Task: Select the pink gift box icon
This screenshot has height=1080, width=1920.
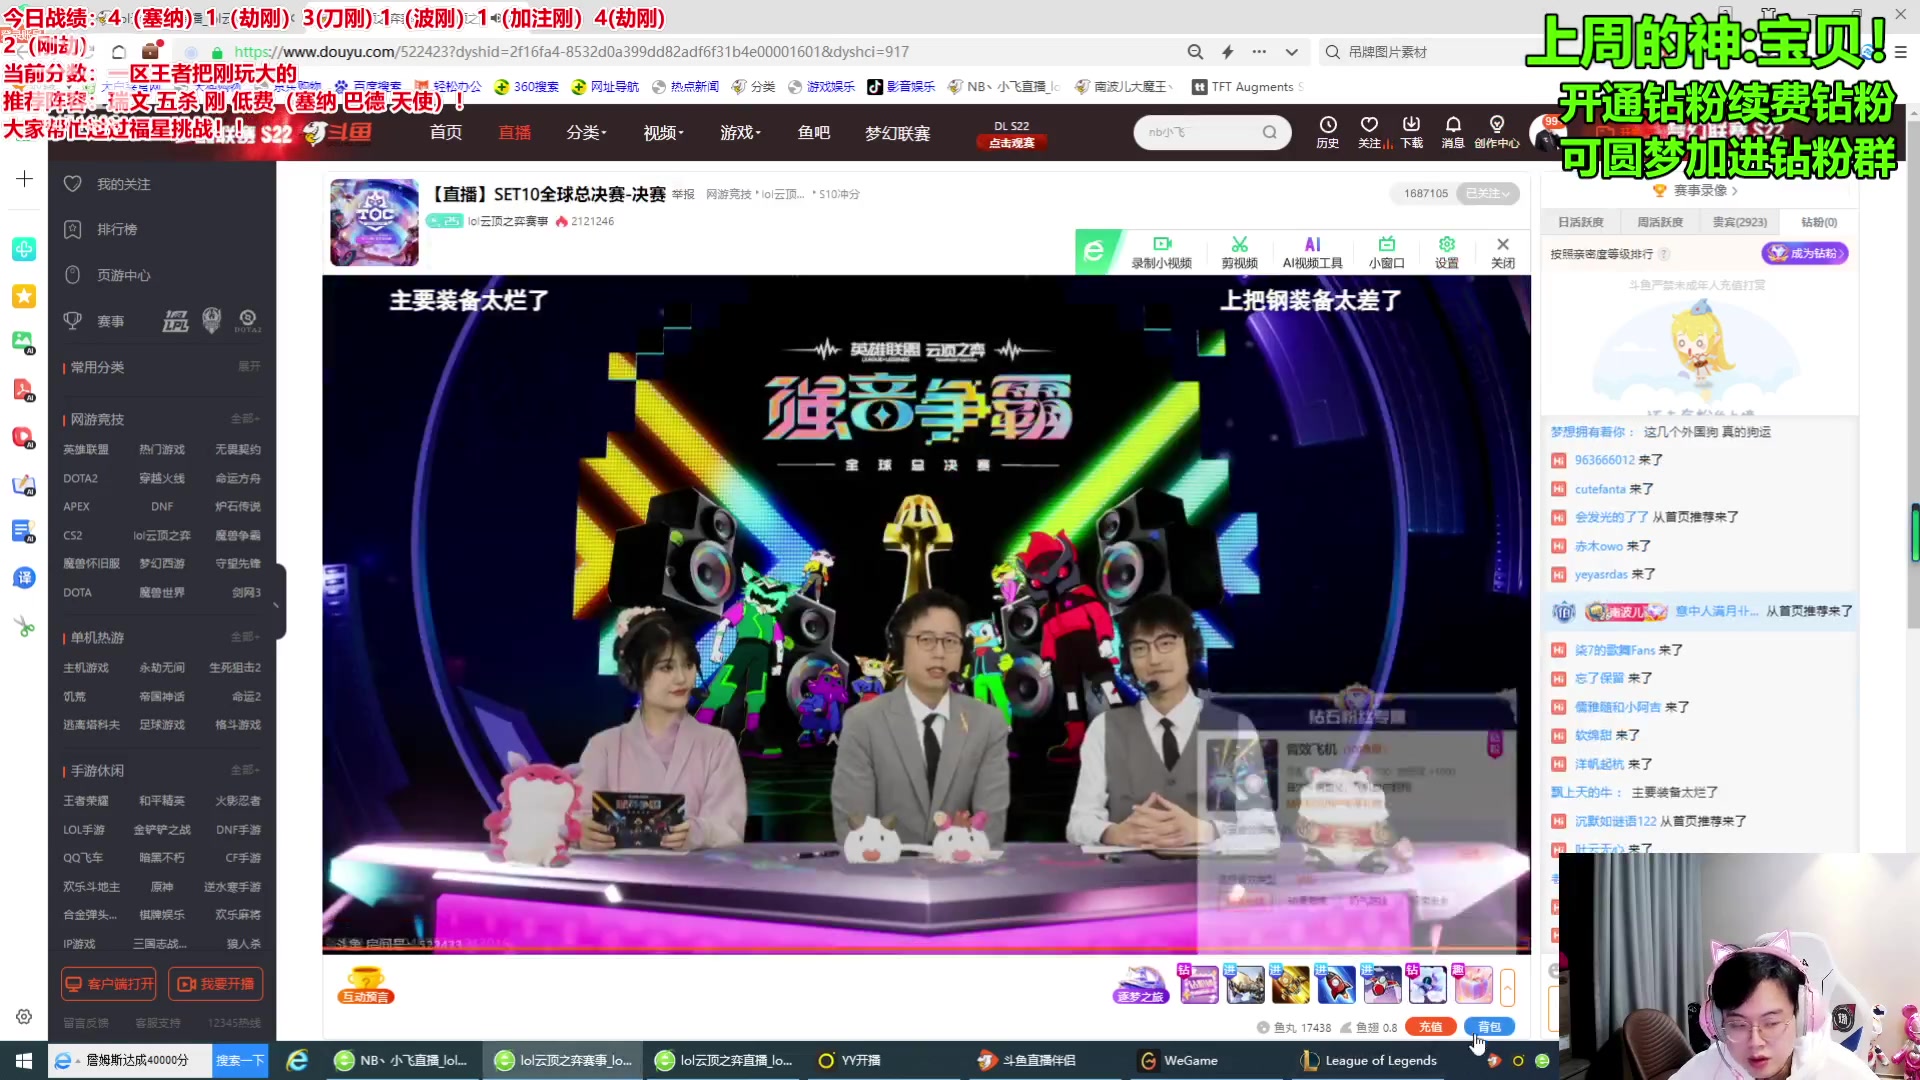Action: pos(1472,985)
